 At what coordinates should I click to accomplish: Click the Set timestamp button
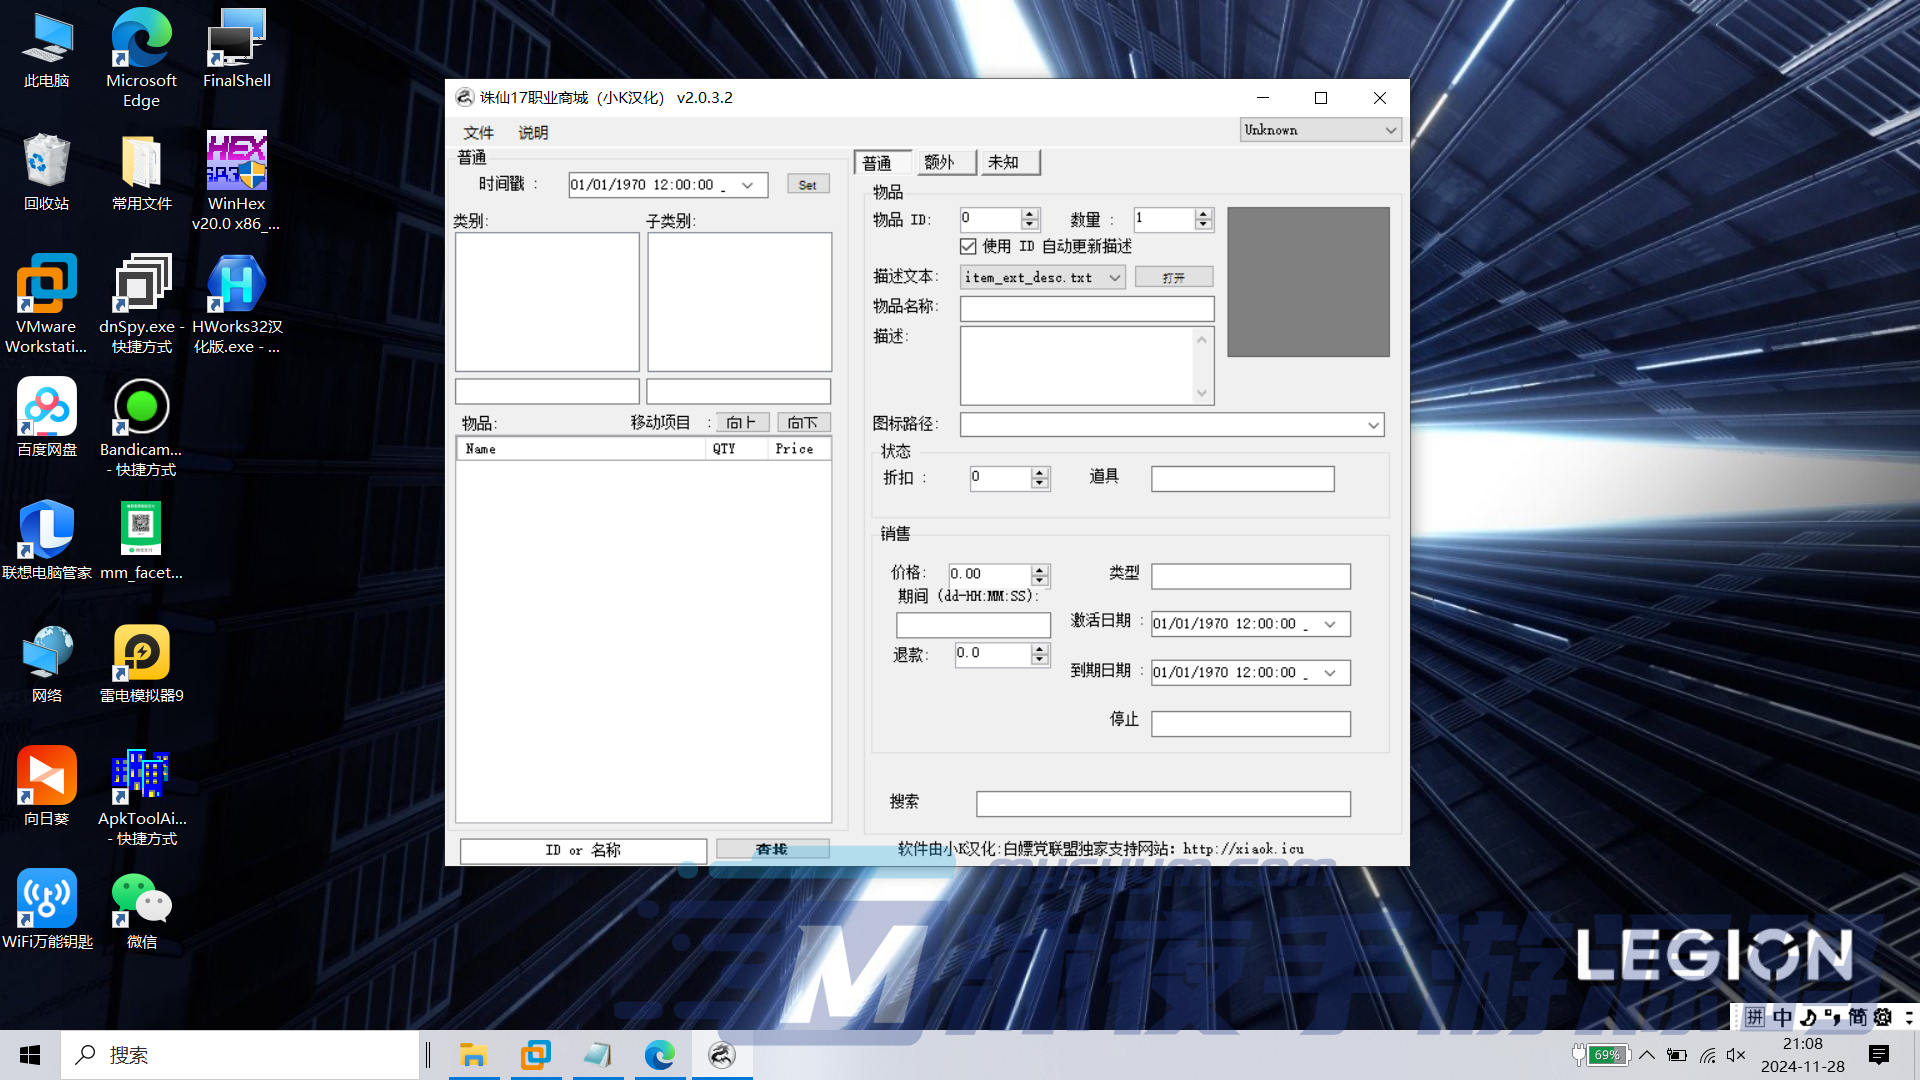click(807, 185)
